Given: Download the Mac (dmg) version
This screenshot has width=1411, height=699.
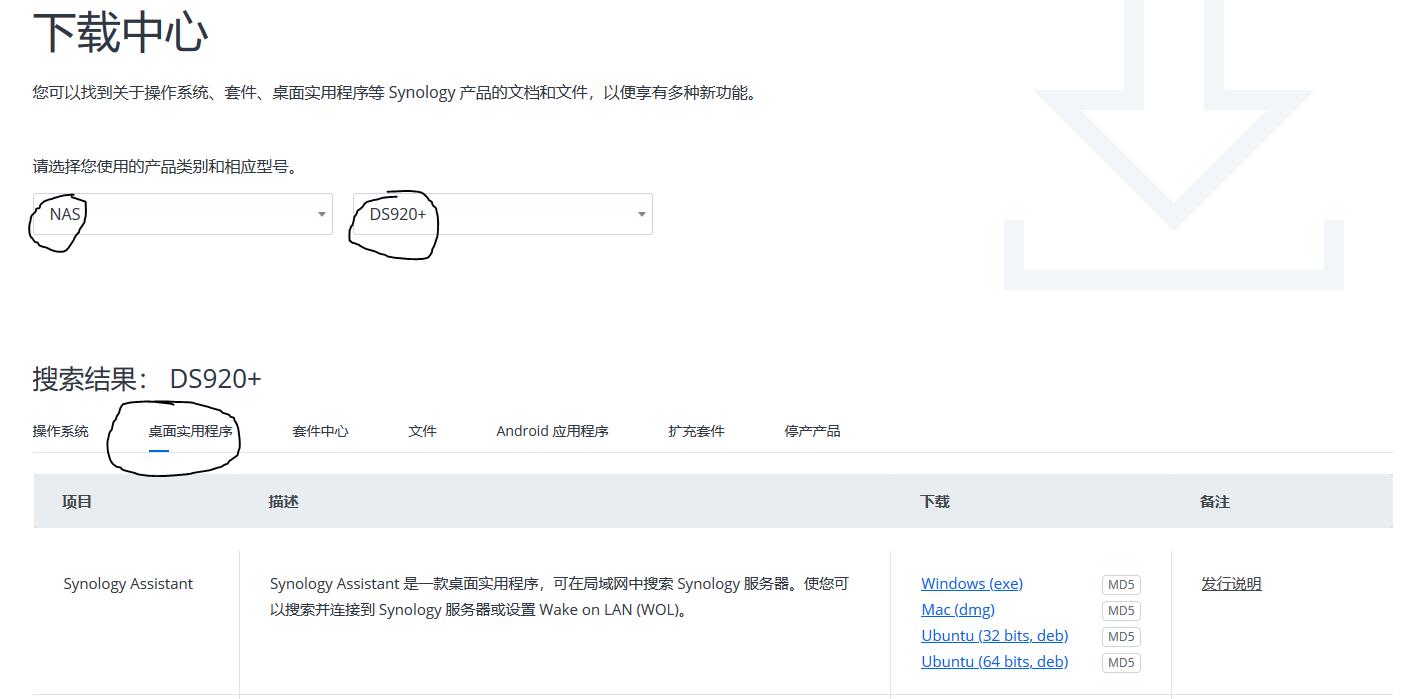Looking at the screenshot, I should coord(957,609).
